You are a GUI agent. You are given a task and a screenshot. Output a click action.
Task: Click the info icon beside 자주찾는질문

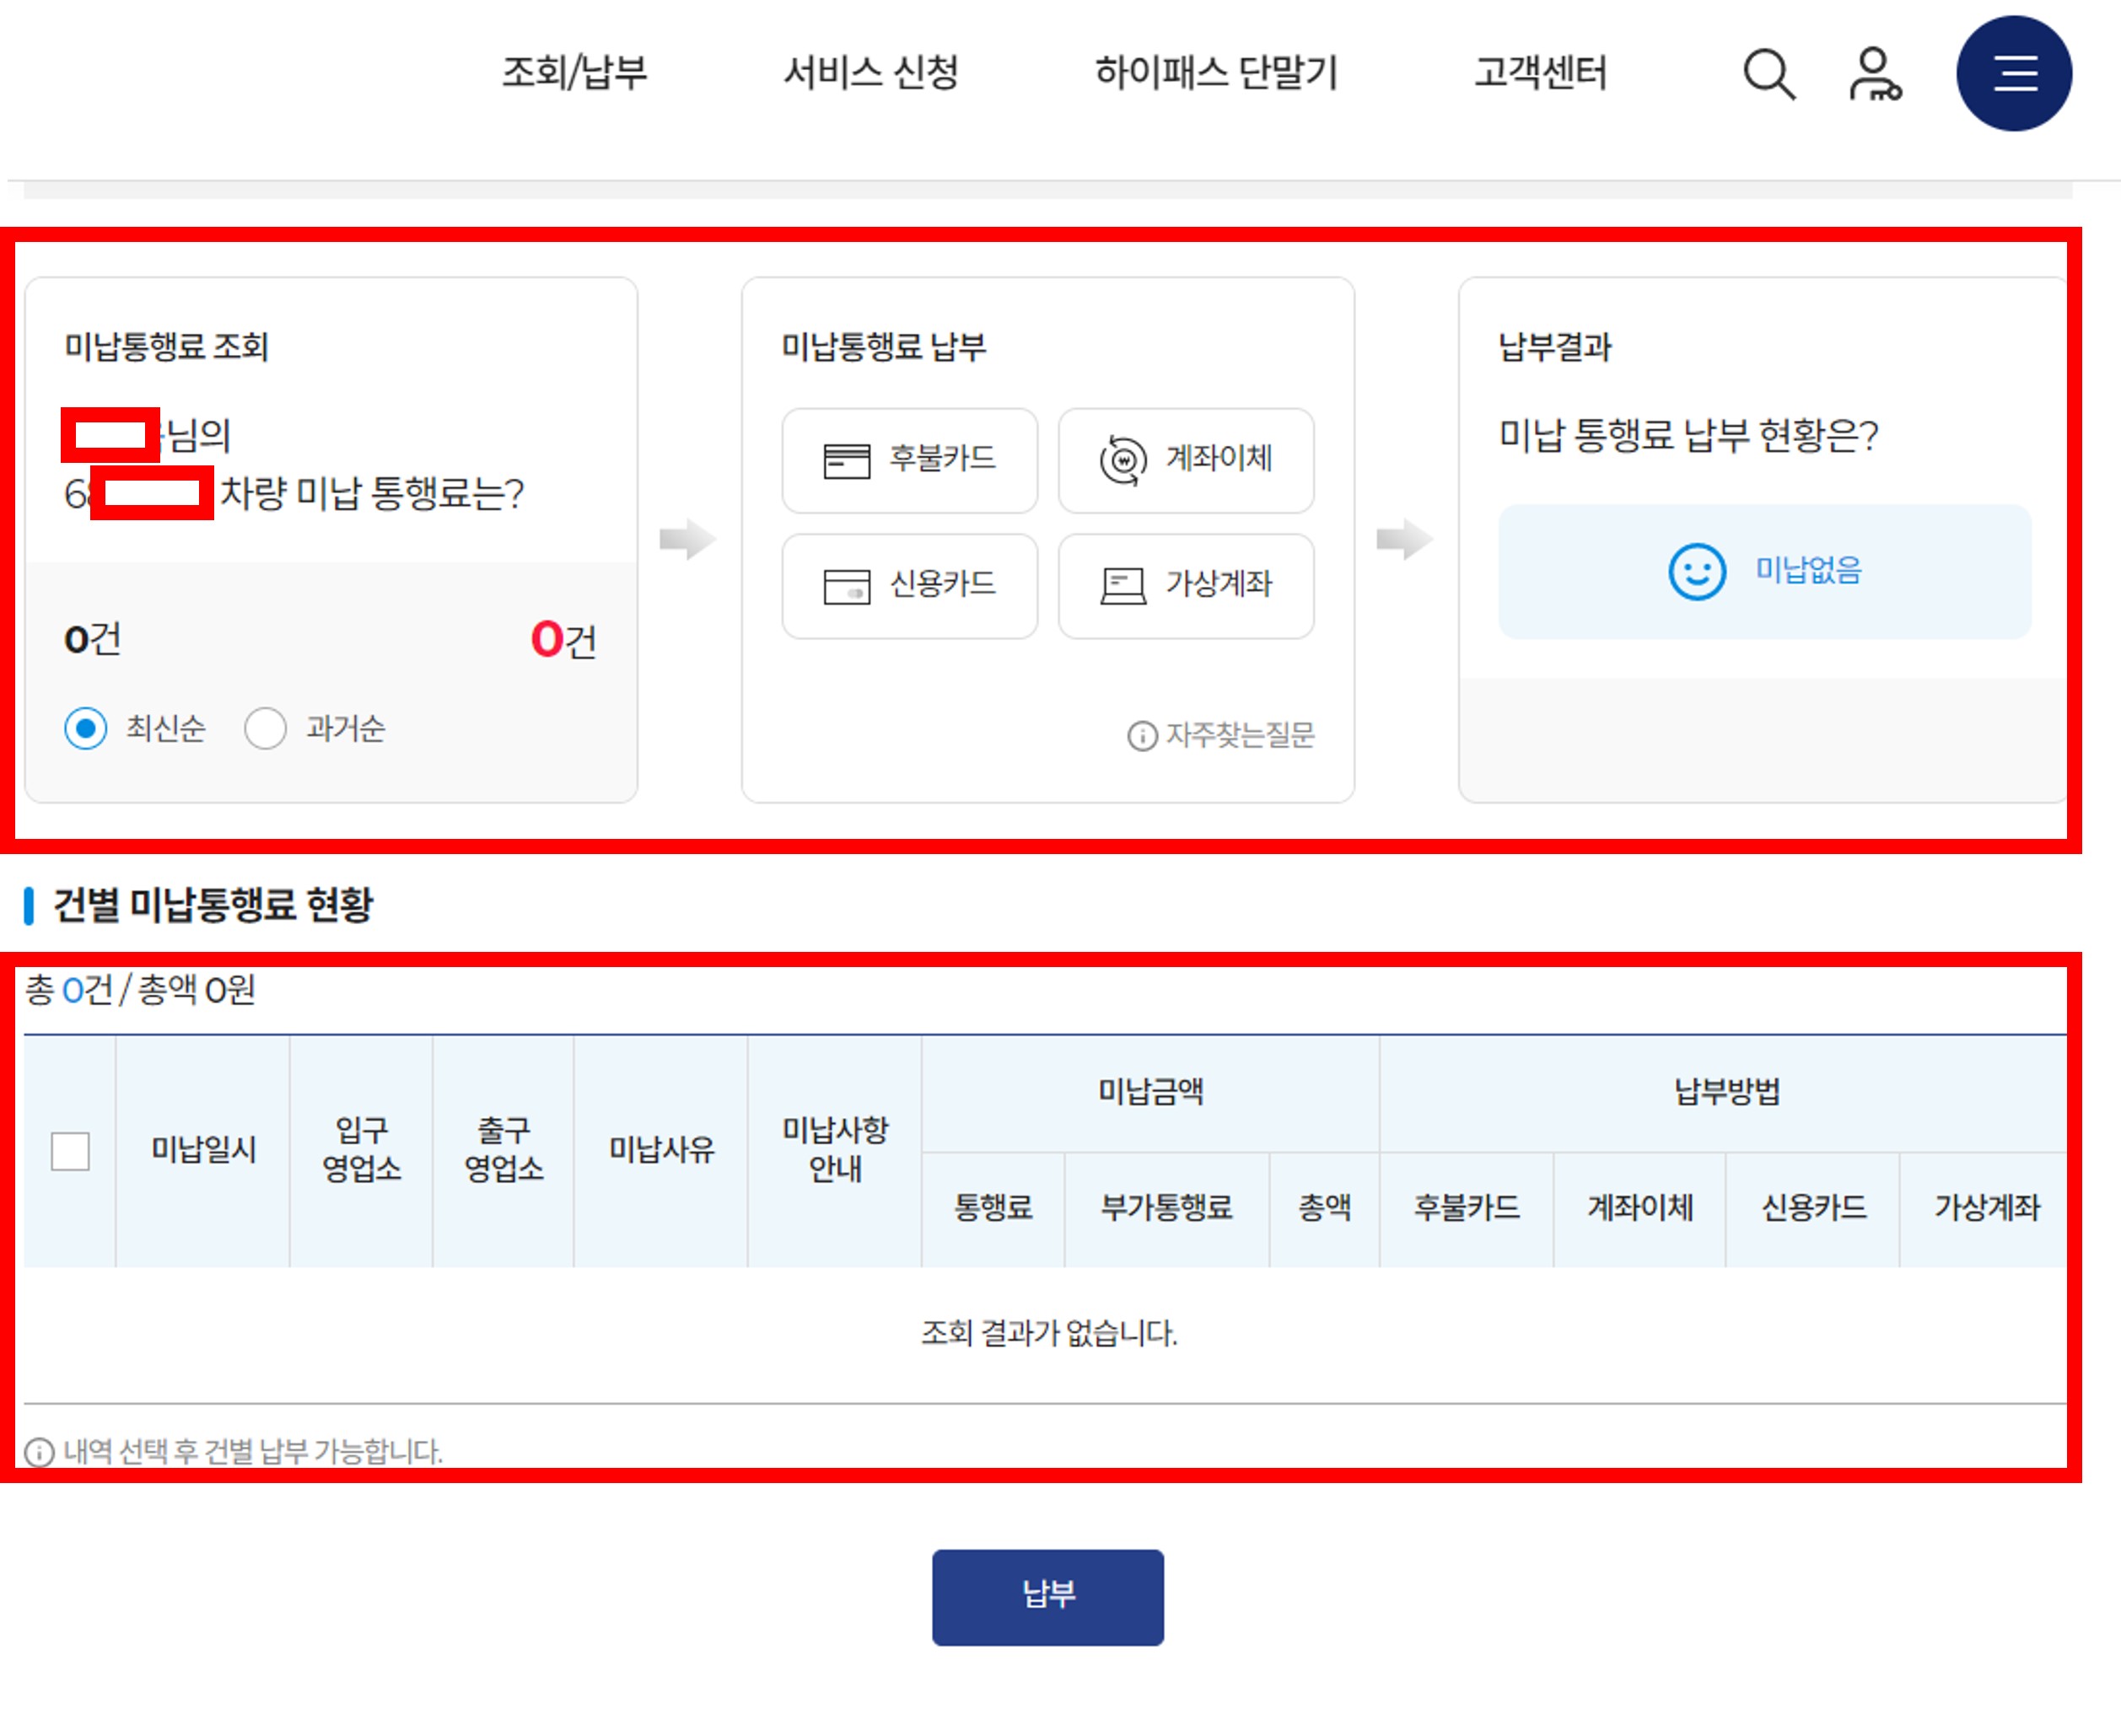click(1141, 736)
